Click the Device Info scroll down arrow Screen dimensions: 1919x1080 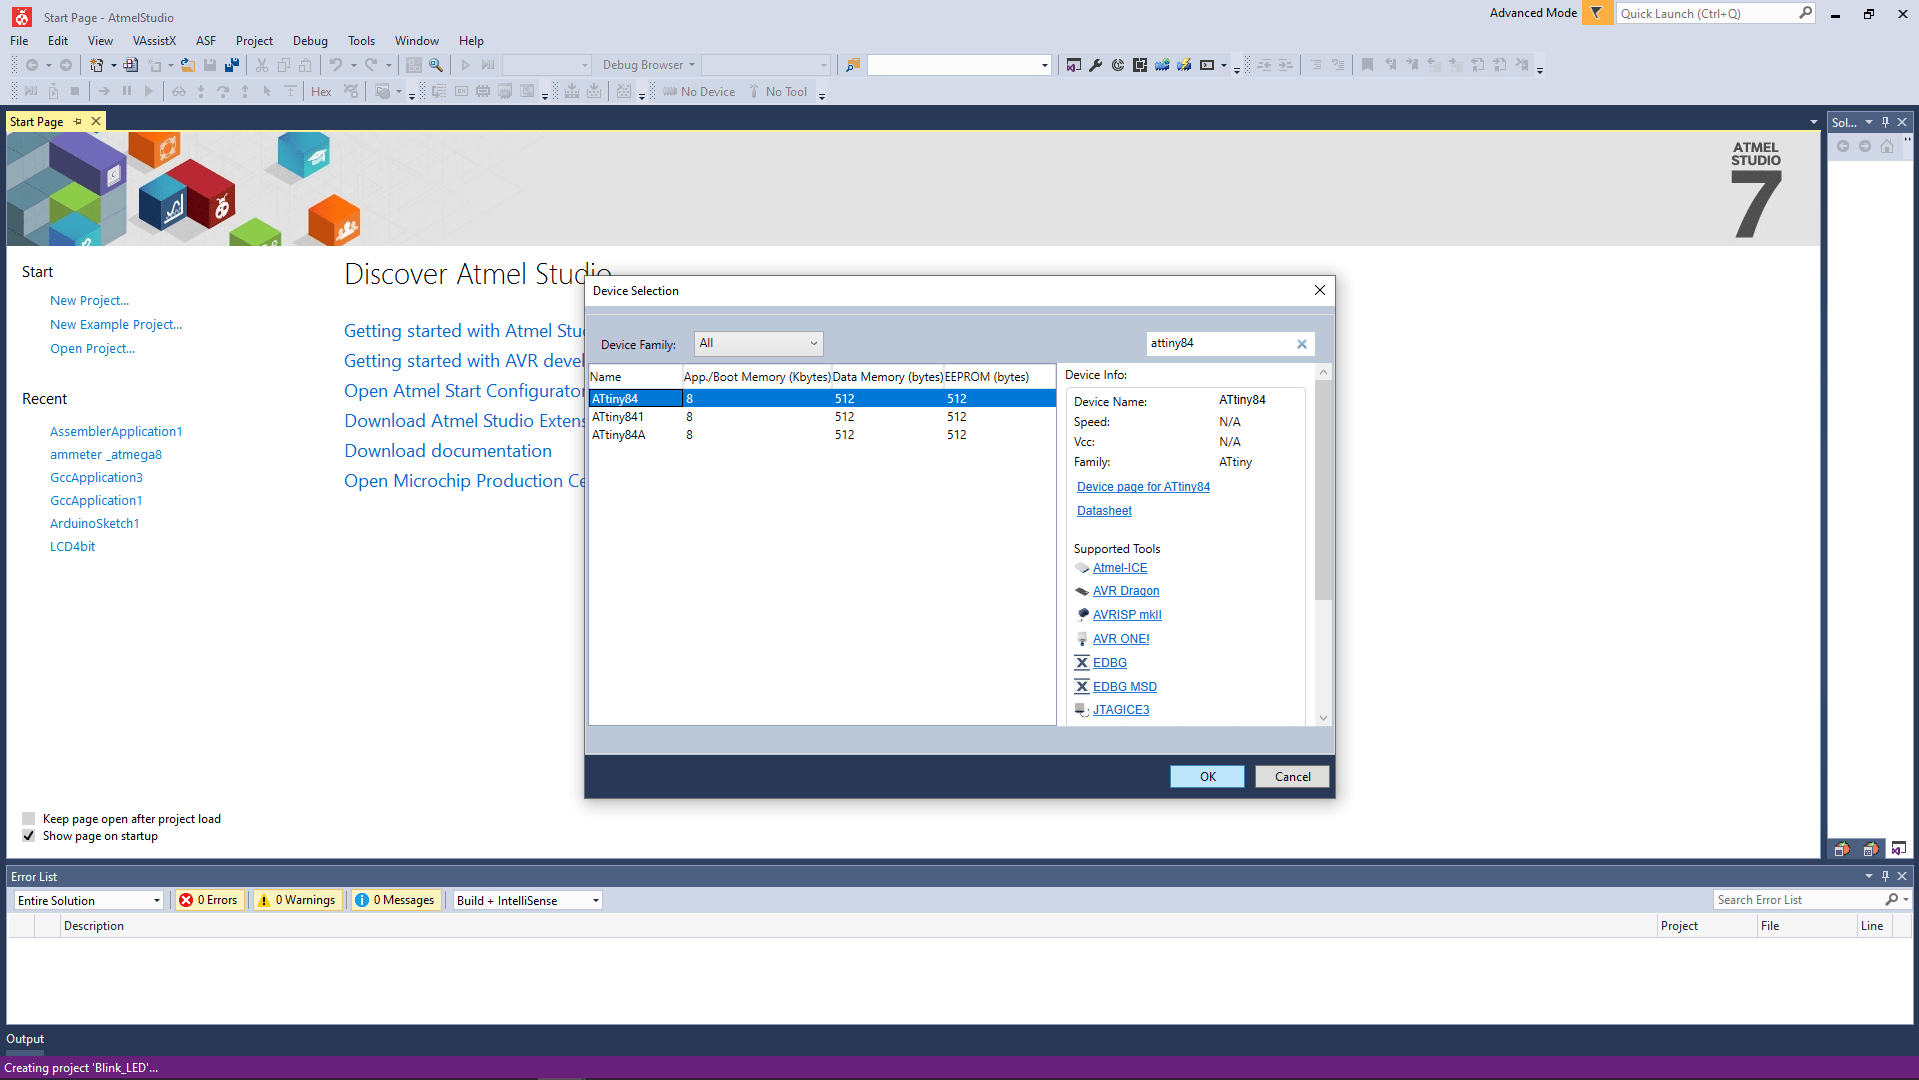point(1323,718)
